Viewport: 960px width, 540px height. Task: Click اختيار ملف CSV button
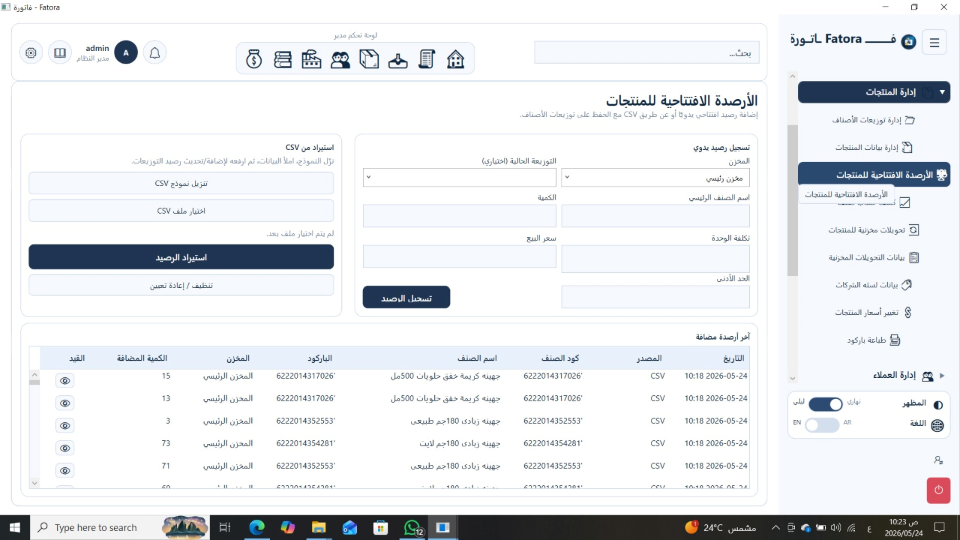tap(181, 211)
